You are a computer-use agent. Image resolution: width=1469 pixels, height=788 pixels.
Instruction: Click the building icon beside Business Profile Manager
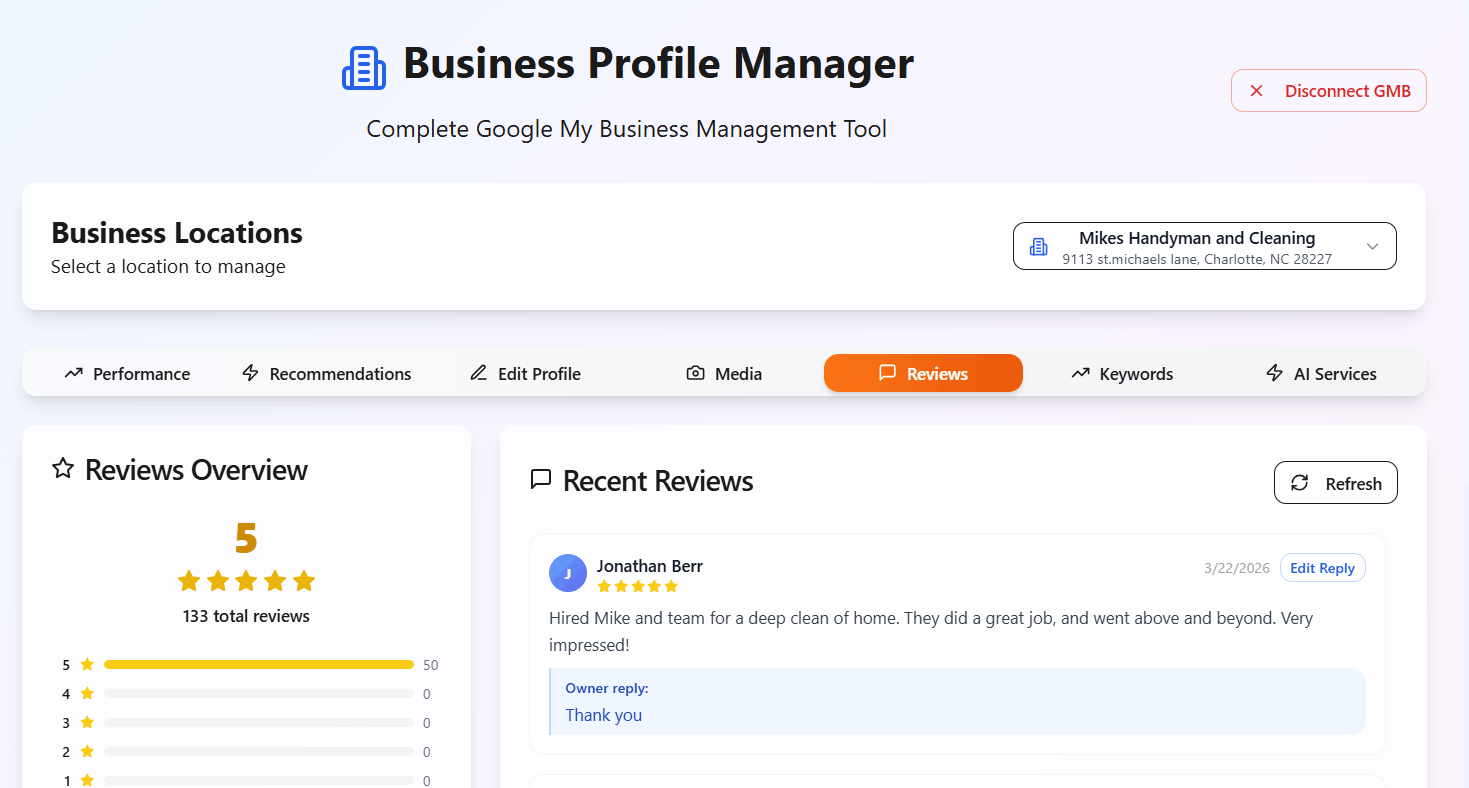click(363, 66)
